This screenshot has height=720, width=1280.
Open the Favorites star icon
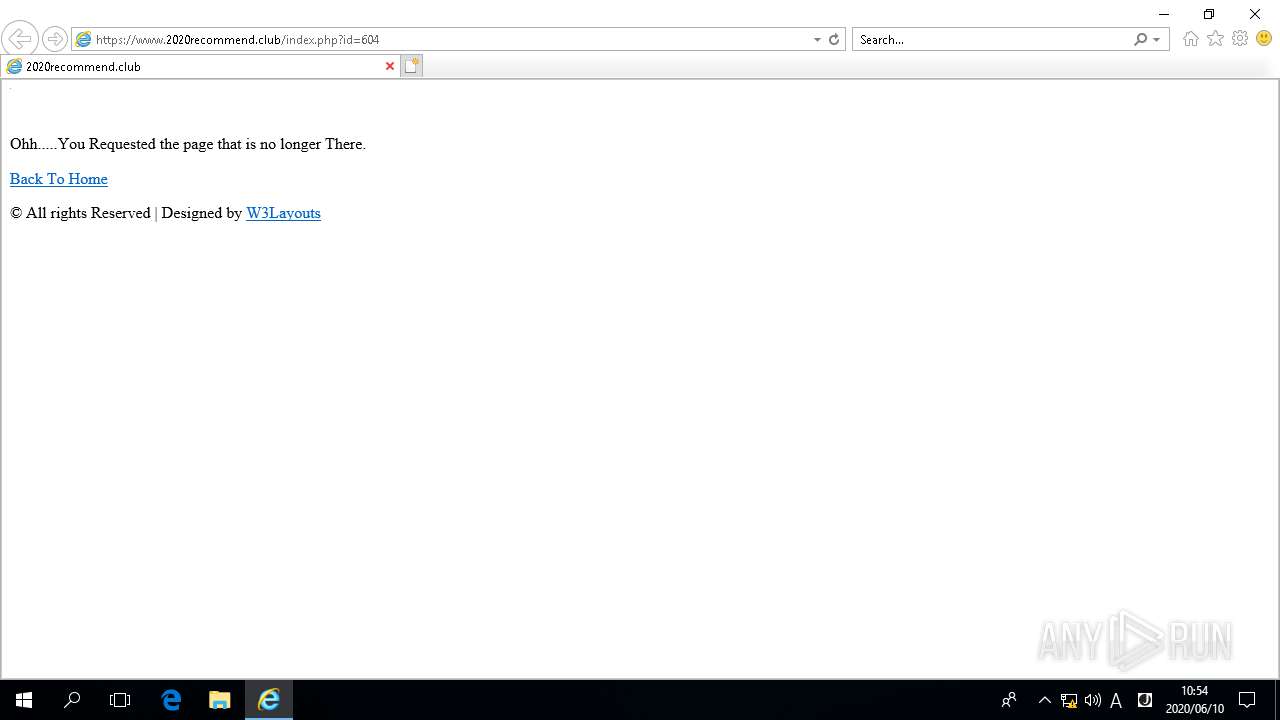(1215, 39)
